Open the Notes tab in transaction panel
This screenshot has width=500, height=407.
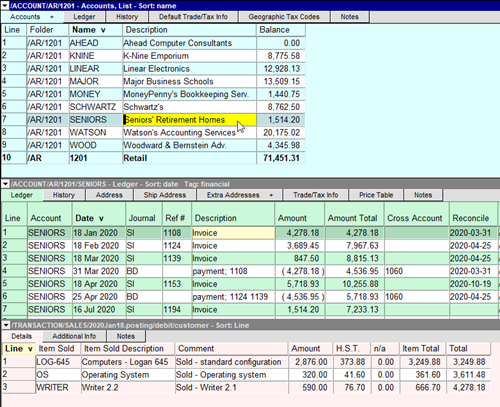click(126, 336)
